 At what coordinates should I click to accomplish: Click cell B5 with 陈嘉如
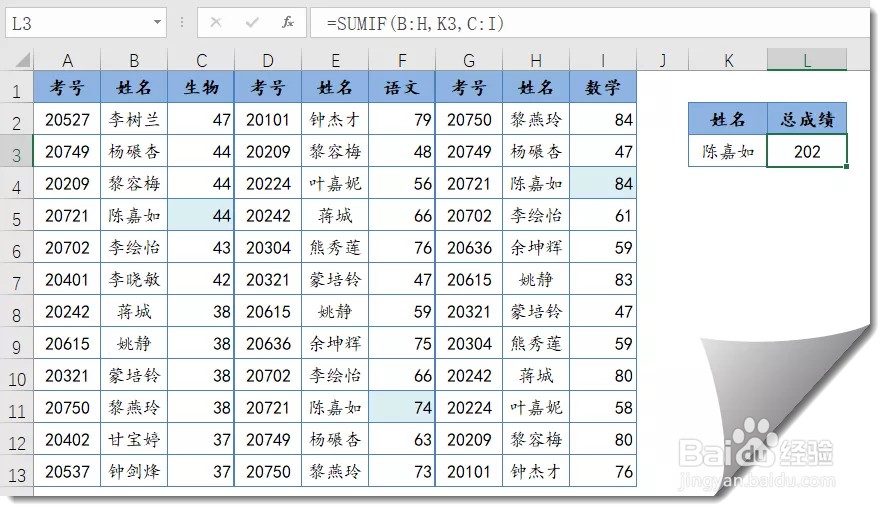click(x=134, y=215)
